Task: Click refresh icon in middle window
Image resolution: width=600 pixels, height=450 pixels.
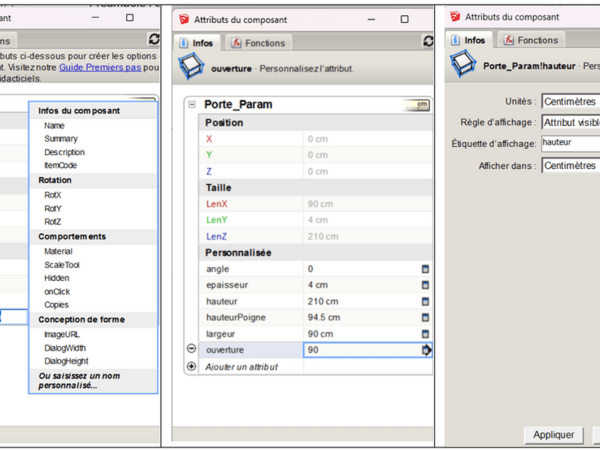Action: point(434,41)
